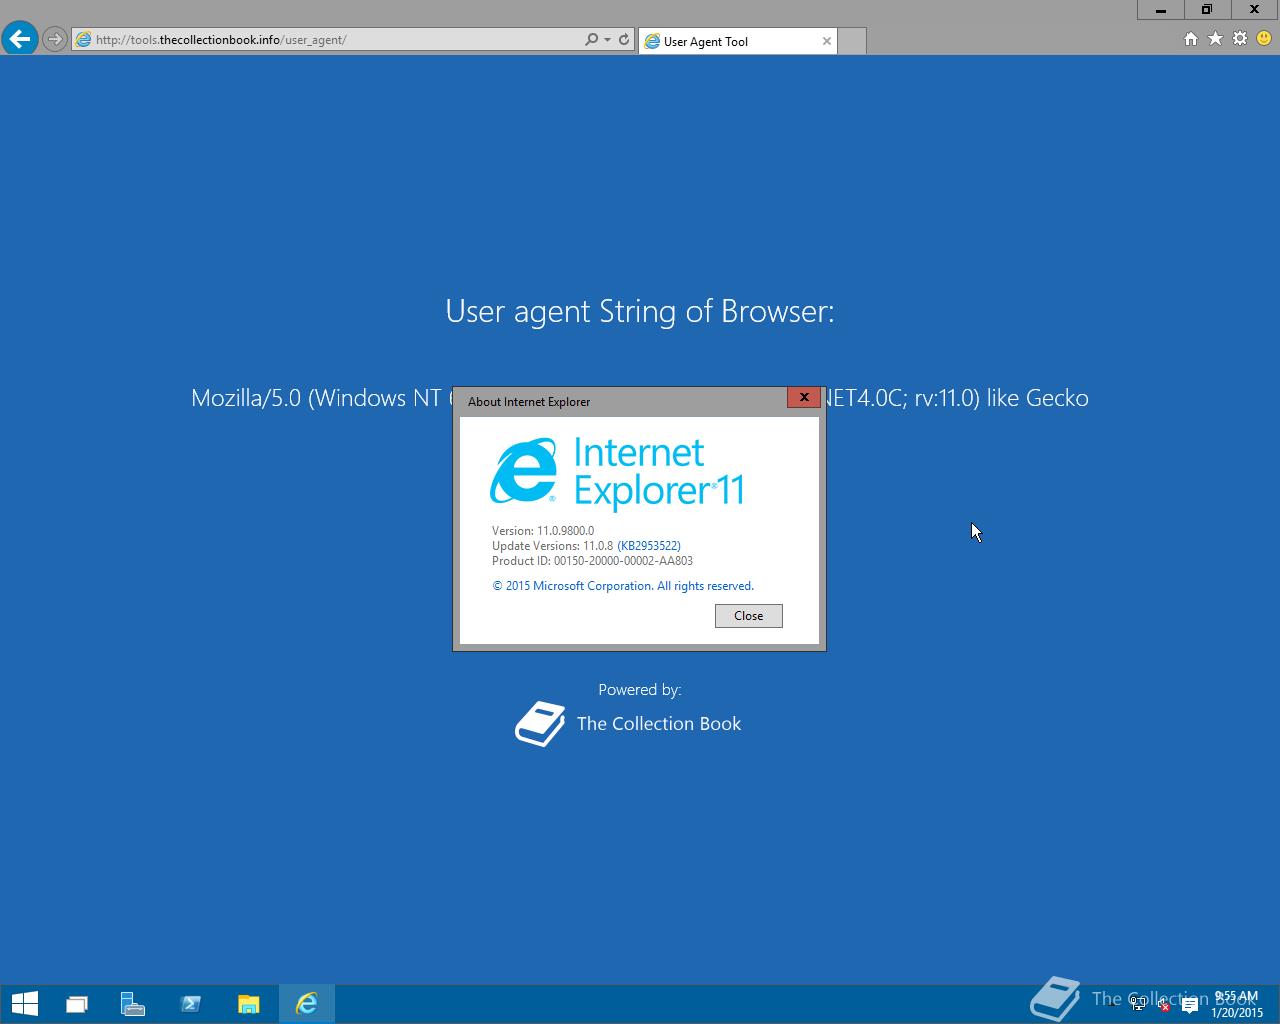Select the User Agent Tool tab

(x=737, y=41)
